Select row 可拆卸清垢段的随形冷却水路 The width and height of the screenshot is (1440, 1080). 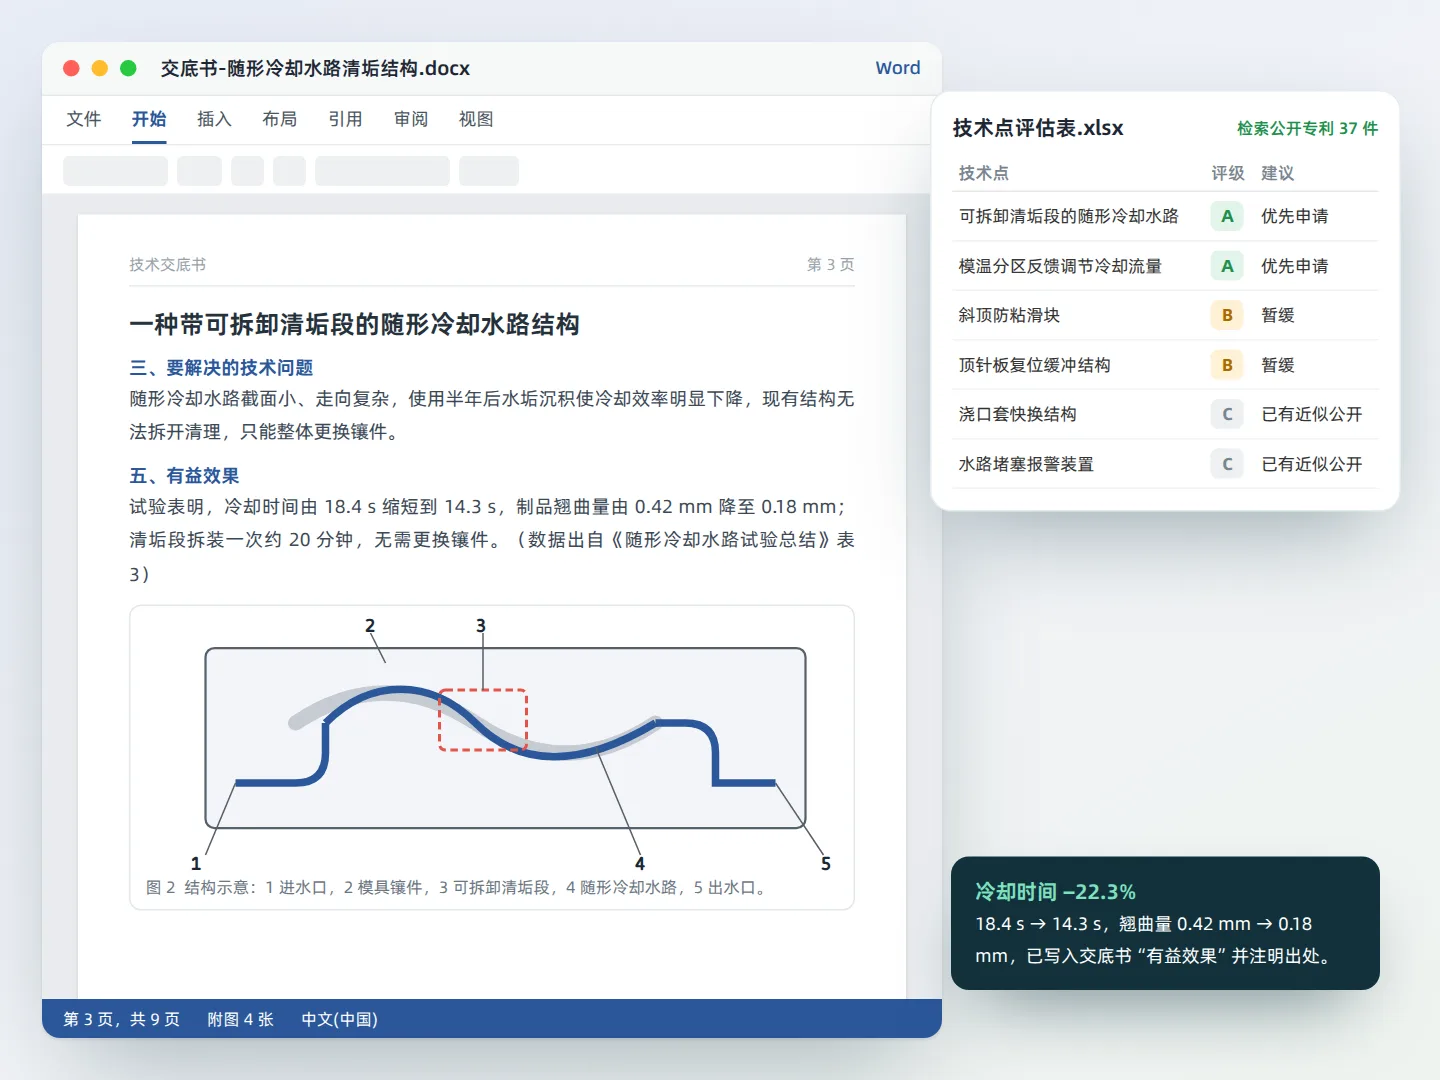click(x=1165, y=216)
